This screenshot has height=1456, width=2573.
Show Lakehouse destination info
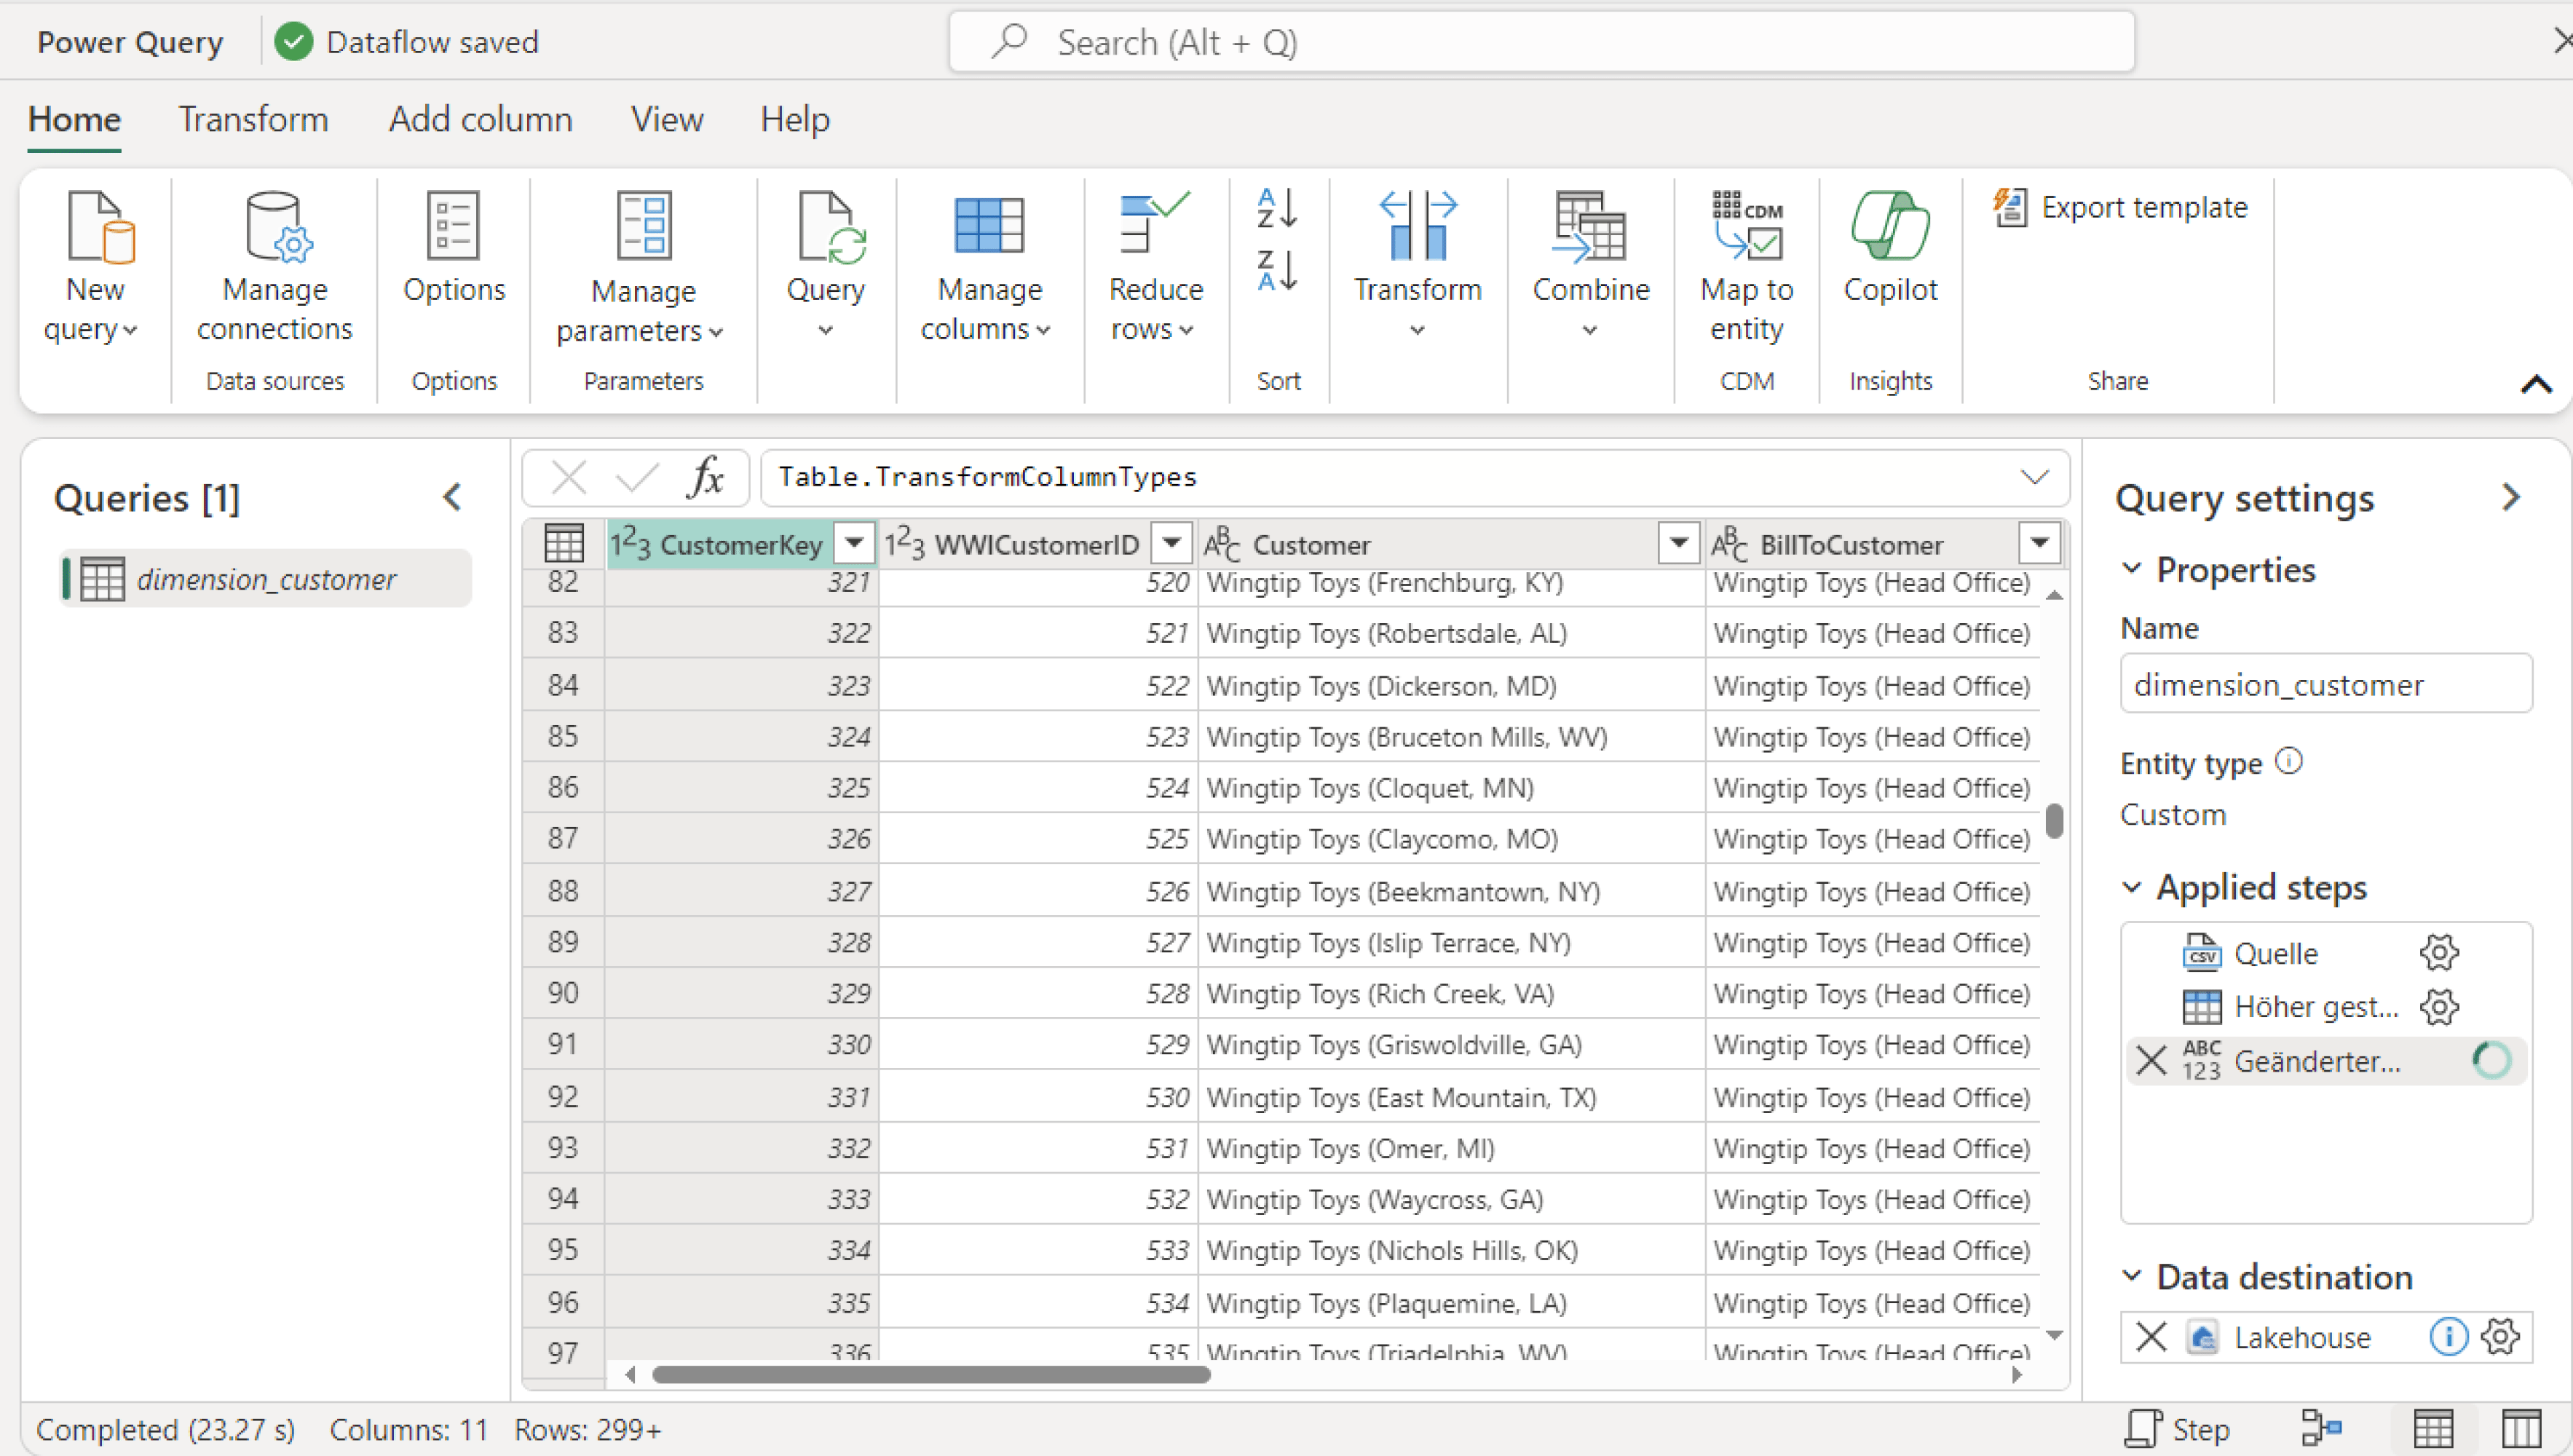tap(2448, 1337)
